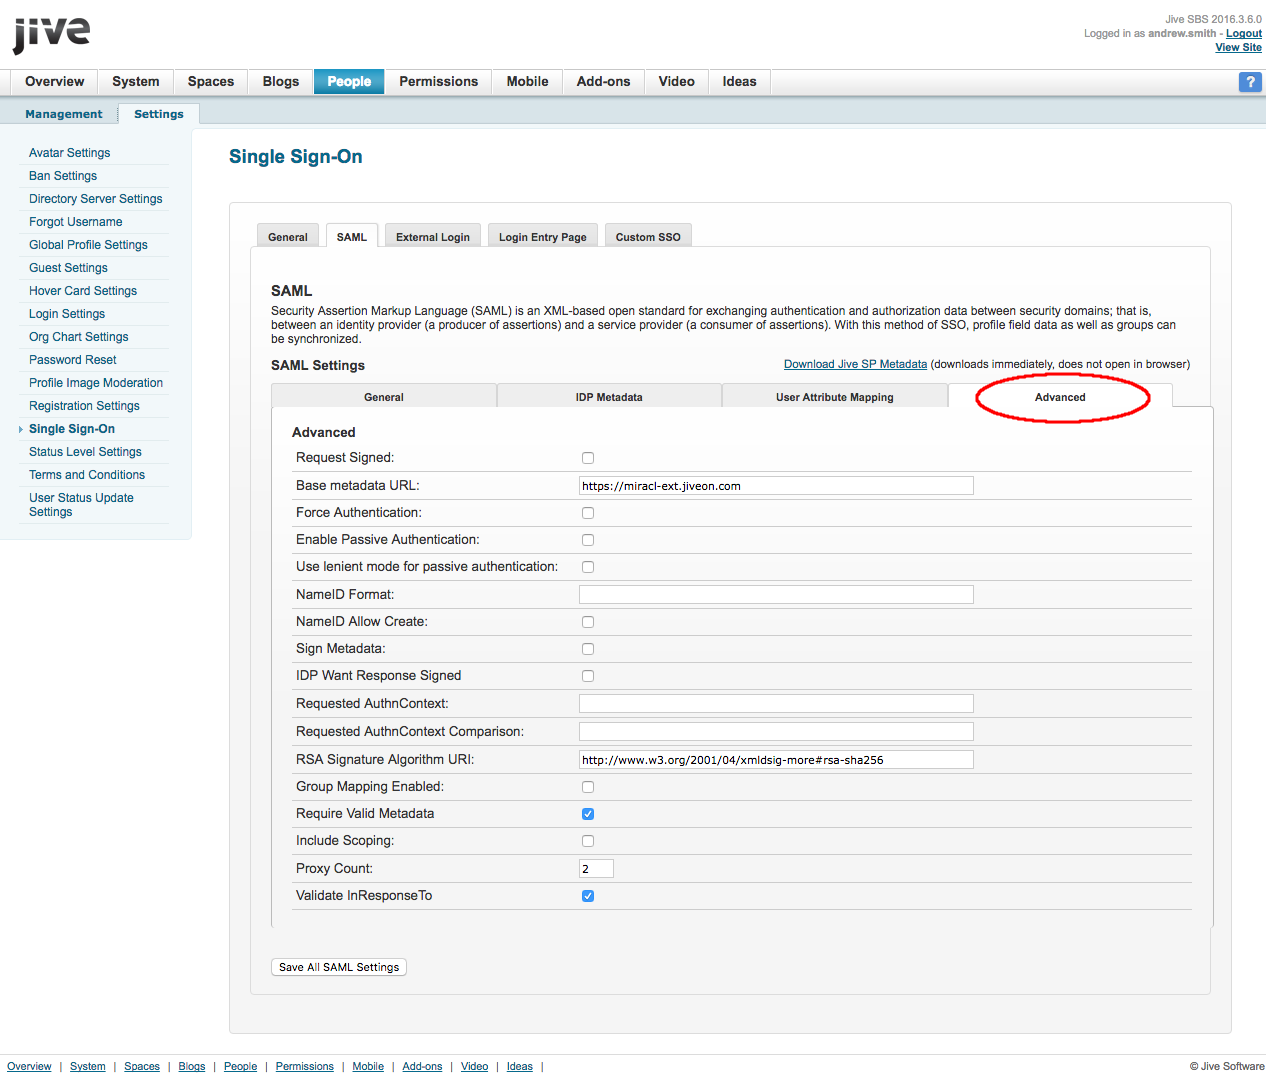Switch to User Attribute Mapping tab
This screenshot has width=1266, height=1080.
(835, 396)
